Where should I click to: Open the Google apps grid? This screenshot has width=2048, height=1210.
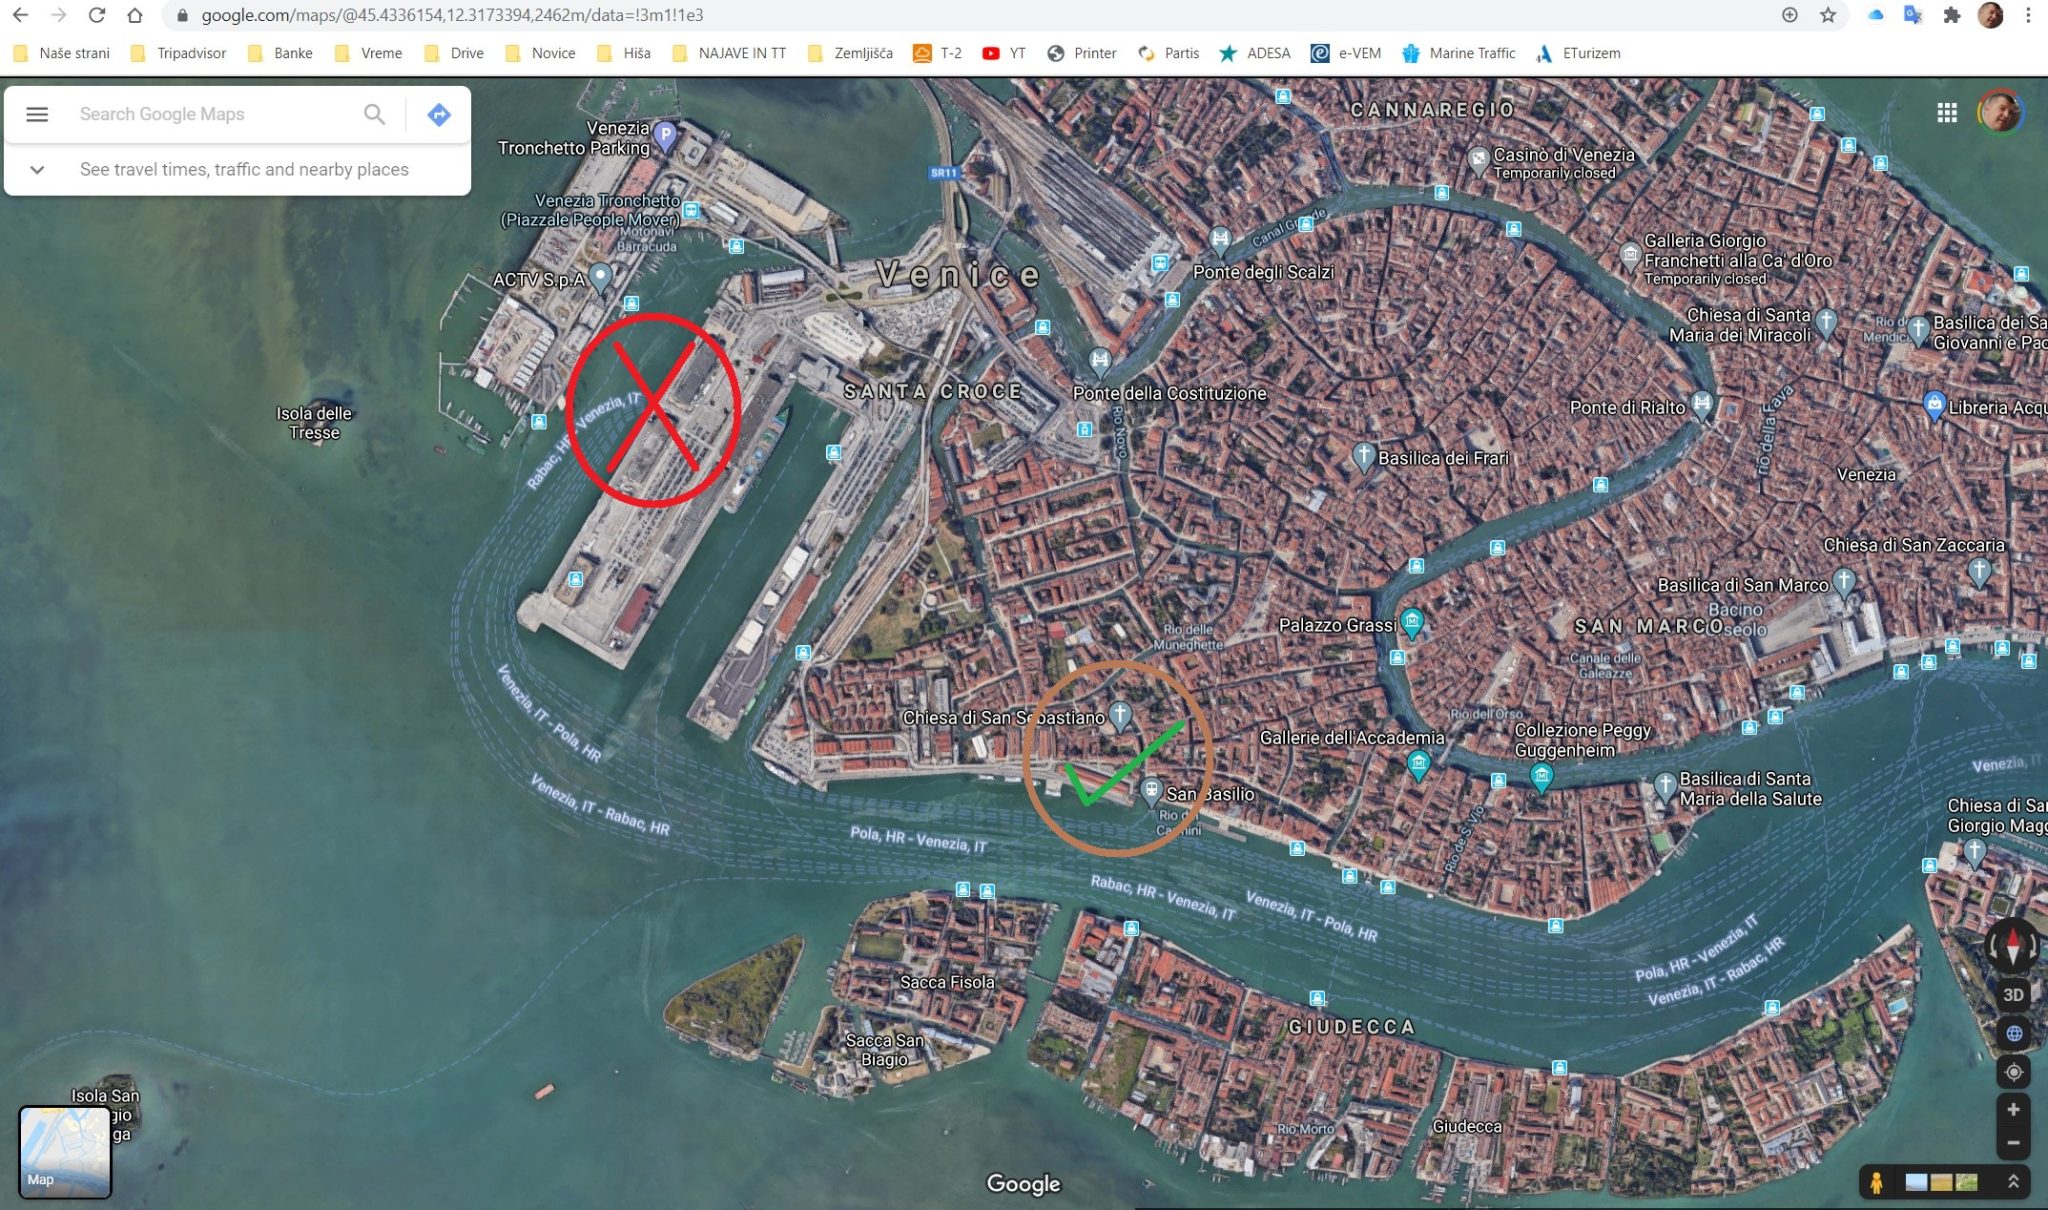click(1946, 113)
